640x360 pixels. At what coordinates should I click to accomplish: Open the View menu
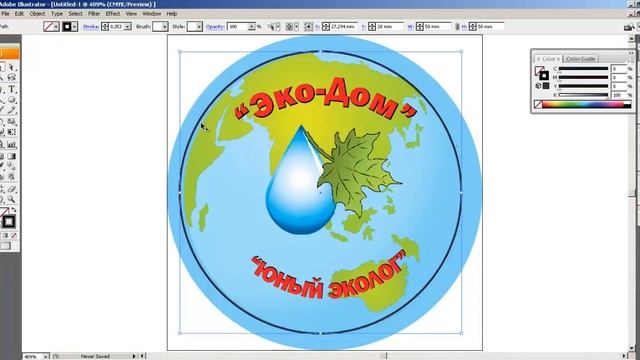pos(131,14)
